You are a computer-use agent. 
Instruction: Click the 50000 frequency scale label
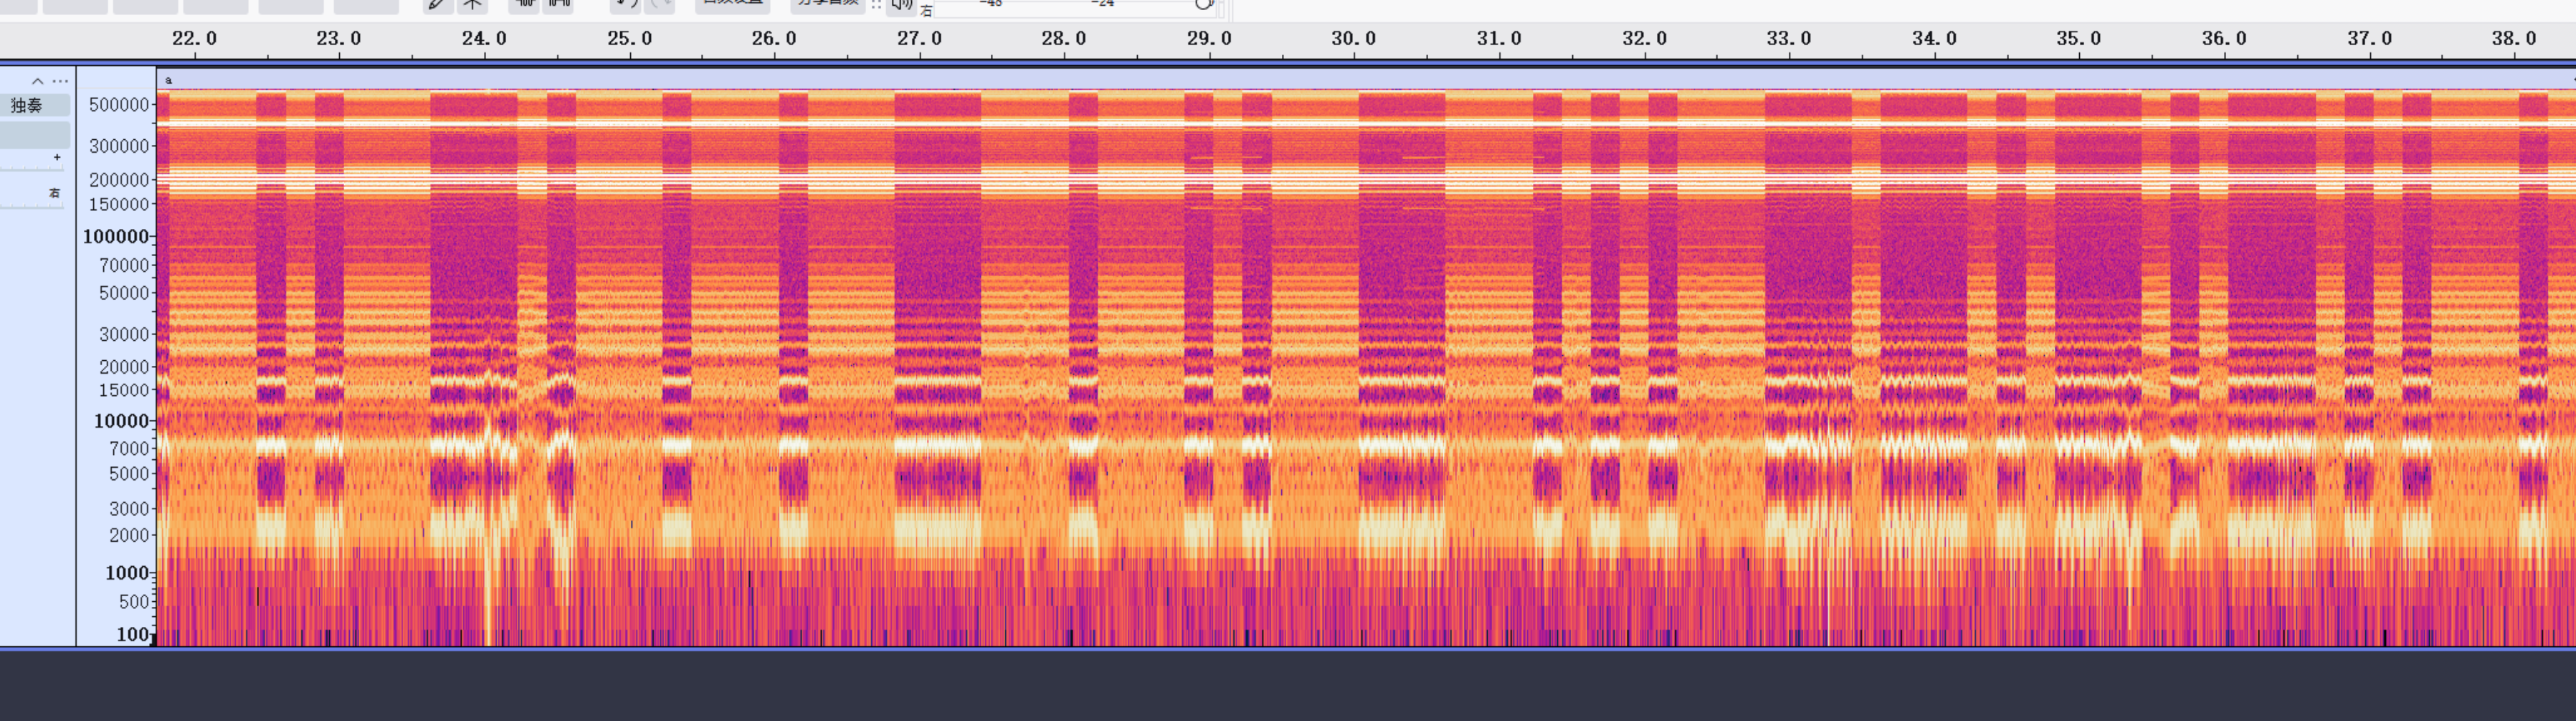(124, 294)
